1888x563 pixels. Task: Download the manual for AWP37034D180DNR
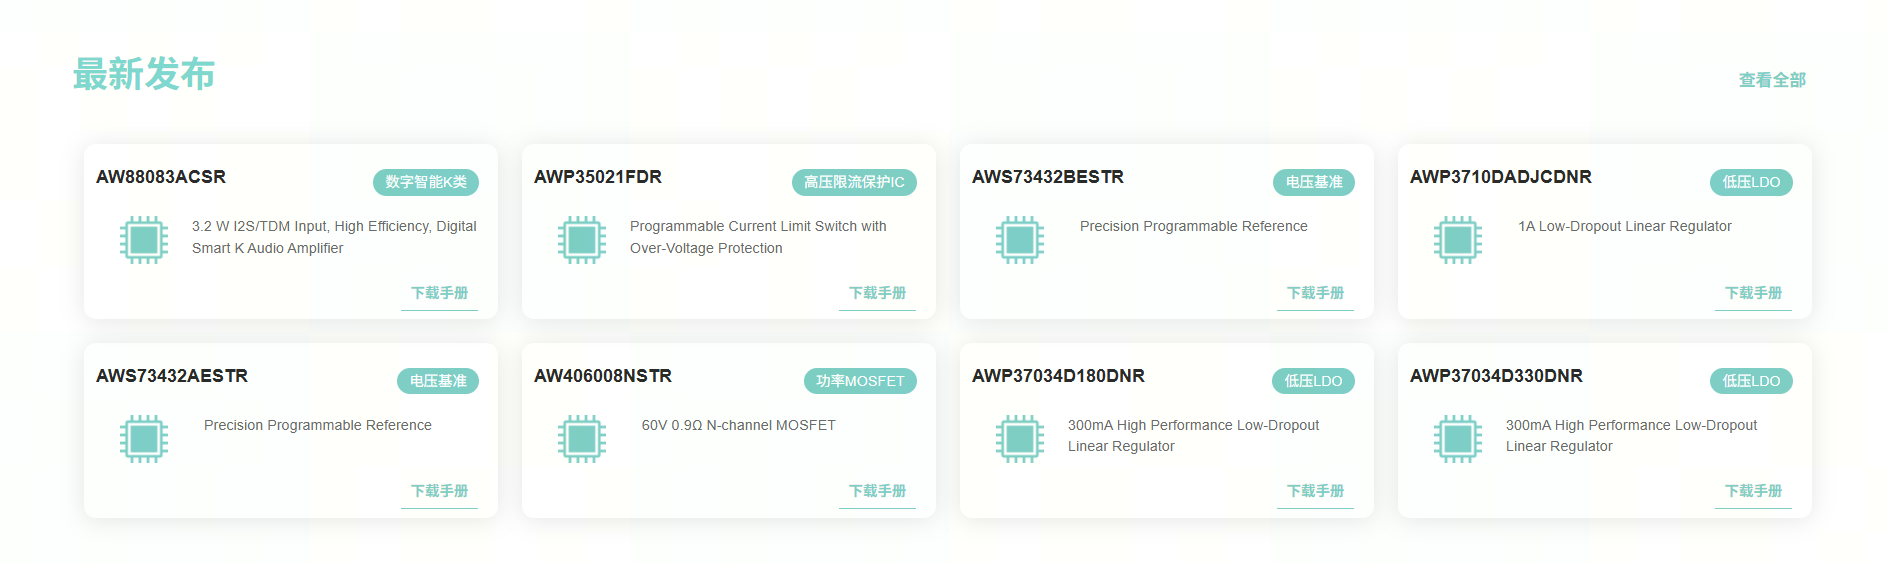[x=1315, y=491]
